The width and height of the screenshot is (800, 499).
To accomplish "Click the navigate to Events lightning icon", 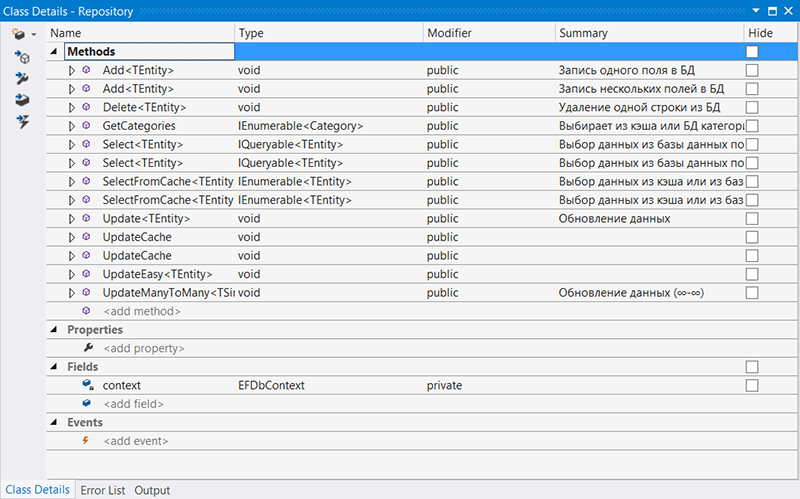I will click(x=22, y=121).
